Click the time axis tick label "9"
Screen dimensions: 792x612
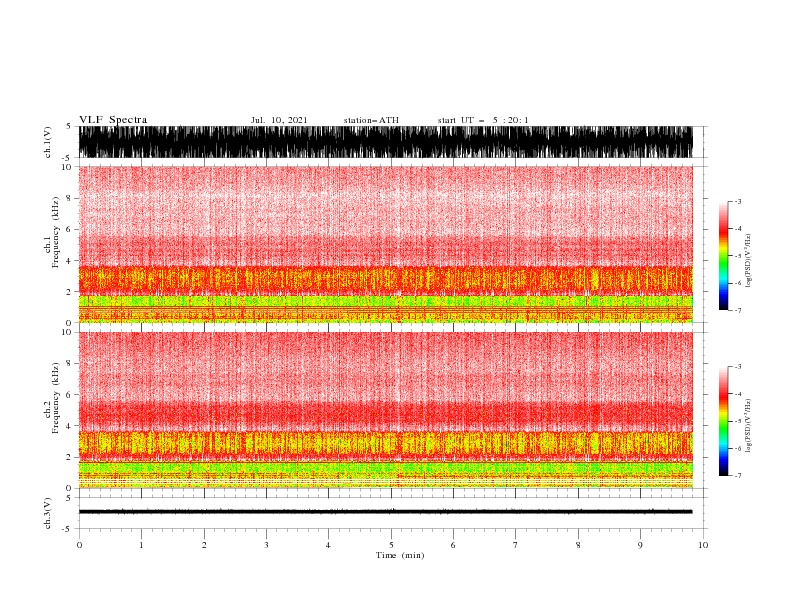coord(640,545)
